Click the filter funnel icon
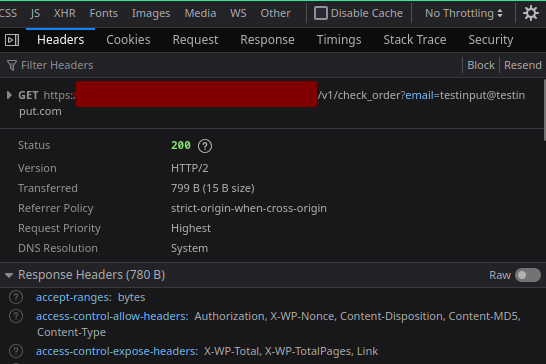Screen dimensions: 546x364 pyautogui.click(x=12, y=65)
